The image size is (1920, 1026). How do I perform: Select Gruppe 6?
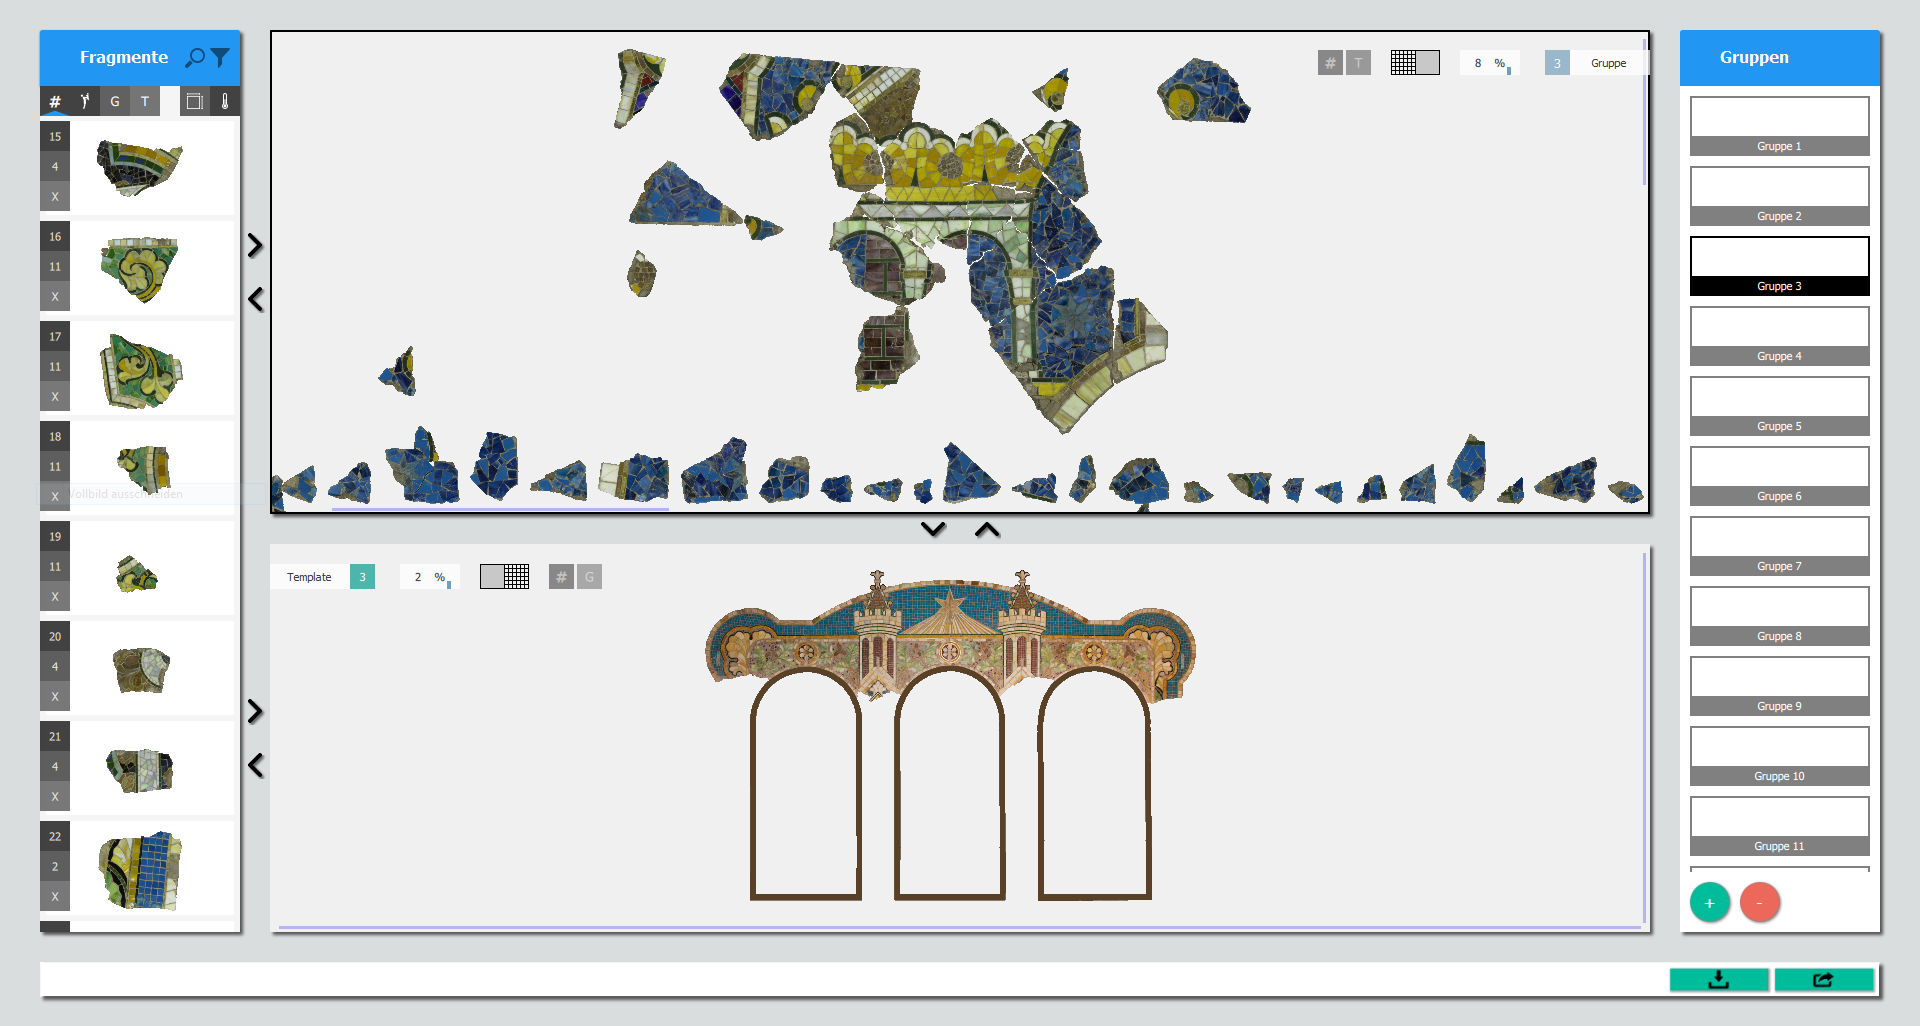[x=1779, y=476]
